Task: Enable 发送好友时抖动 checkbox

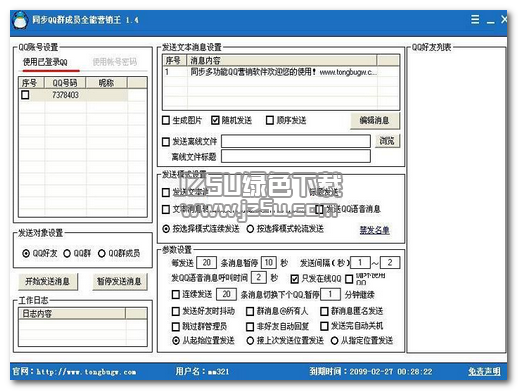Action: click(176, 311)
